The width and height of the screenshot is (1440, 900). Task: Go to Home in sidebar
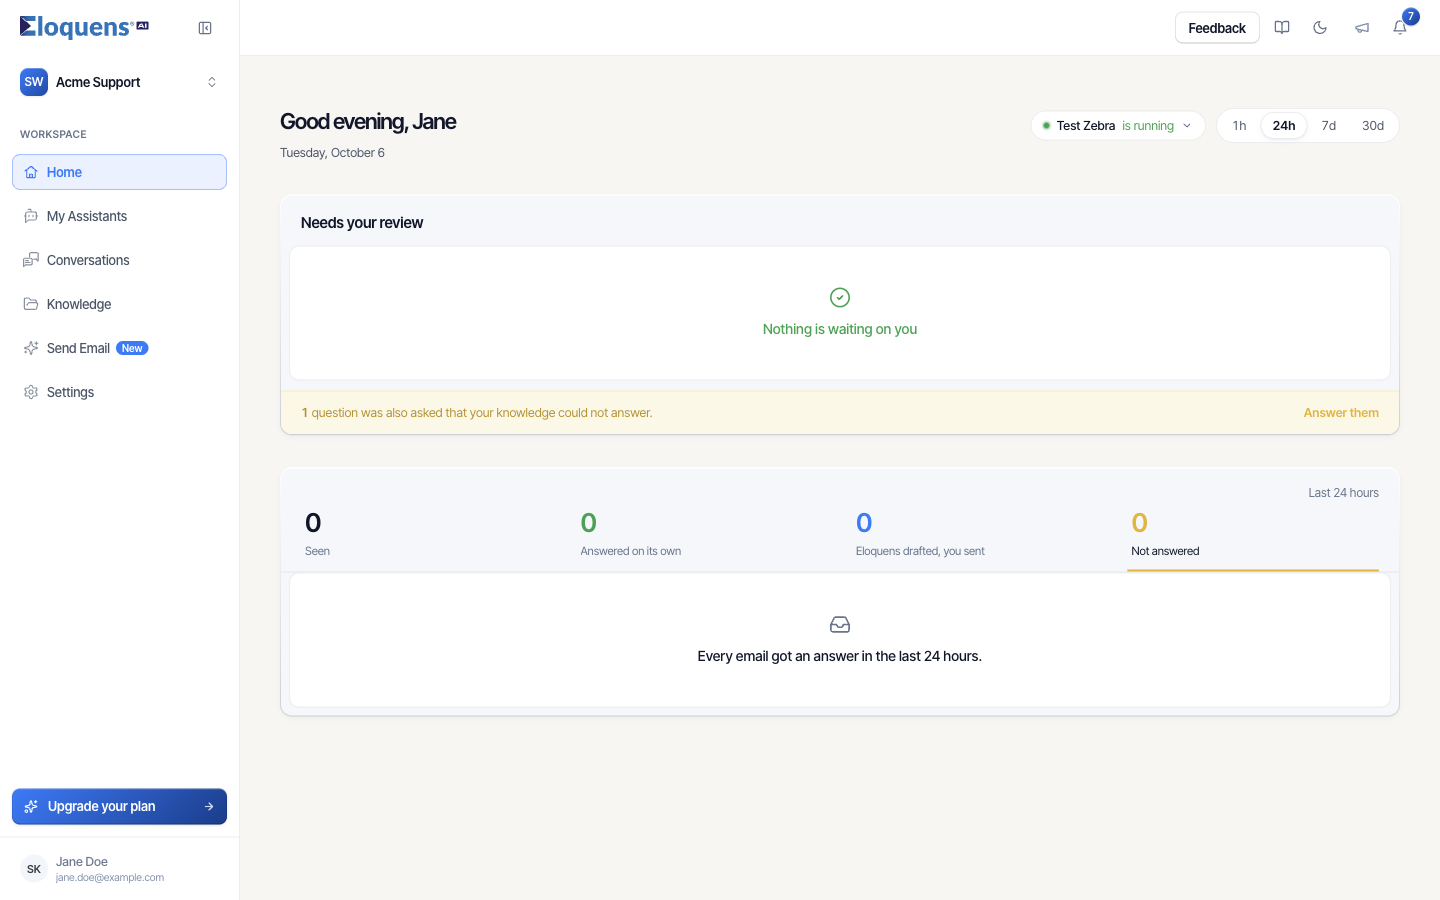pyautogui.click(x=119, y=172)
